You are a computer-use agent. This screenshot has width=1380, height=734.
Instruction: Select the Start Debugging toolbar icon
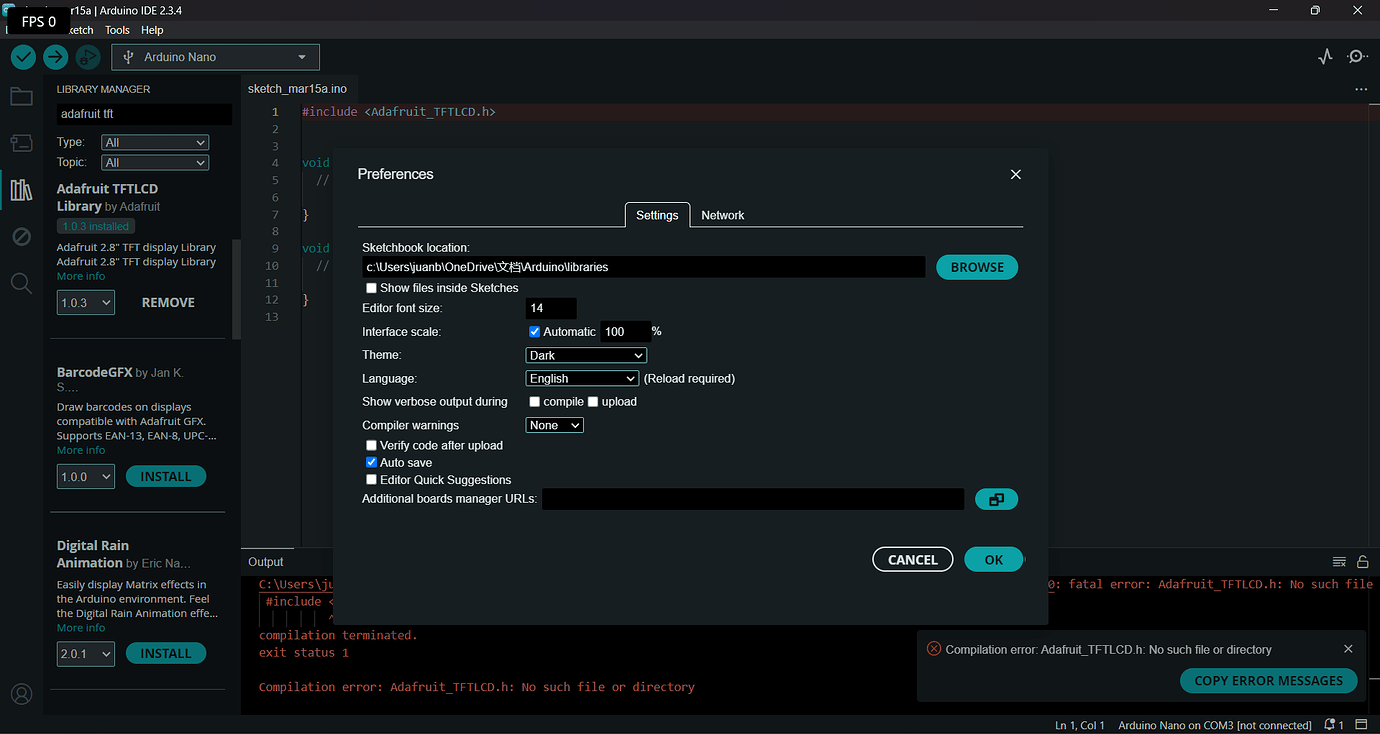tap(88, 57)
